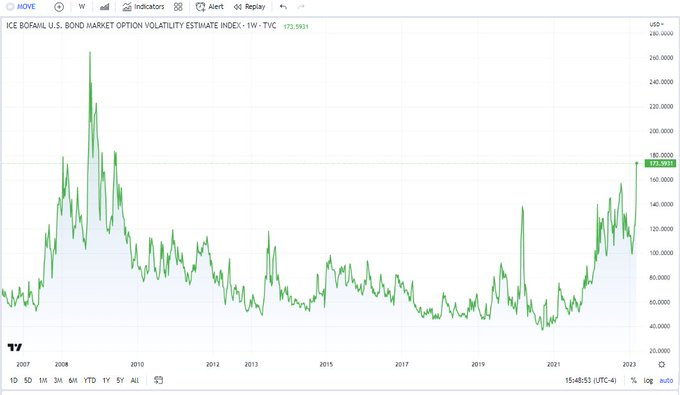Select the 5D time range
The image size is (680, 395).
28,380
